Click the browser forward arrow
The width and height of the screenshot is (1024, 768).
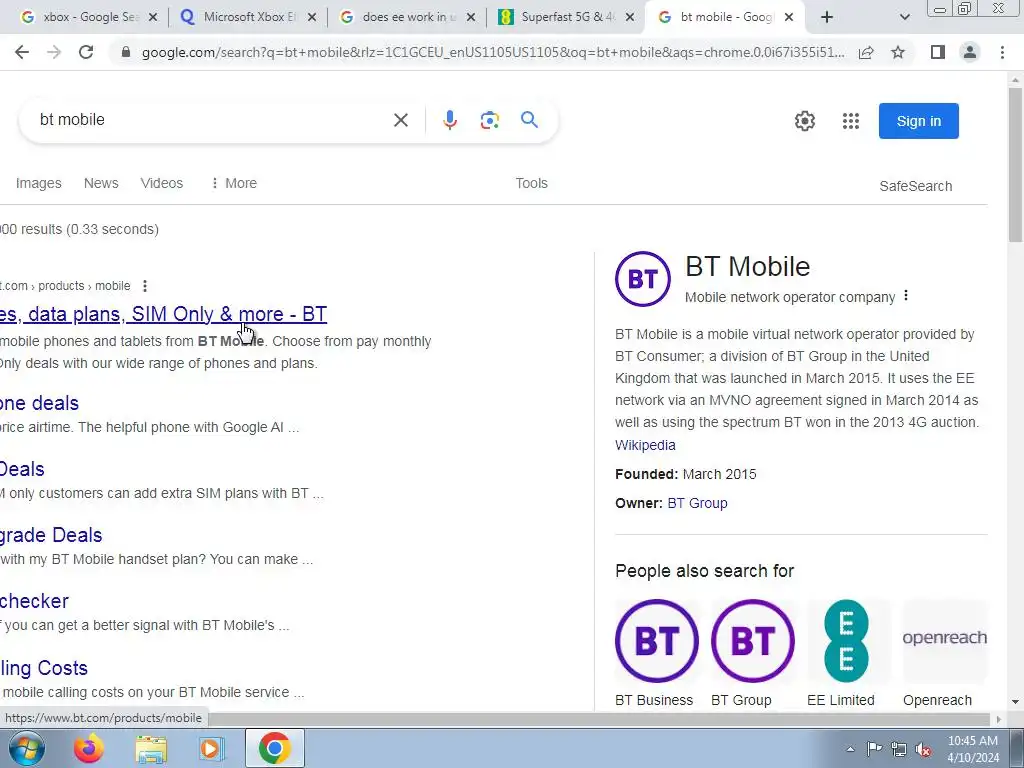[x=54, y=52]
